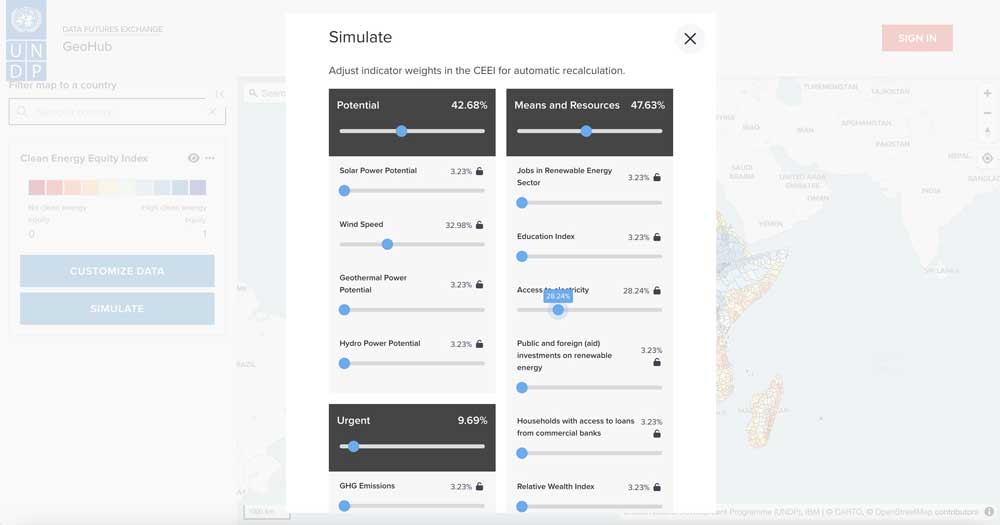Click the Access to electricity slider handle
The height and width of the screenshot is (525, 1000).
click(558, 309)
